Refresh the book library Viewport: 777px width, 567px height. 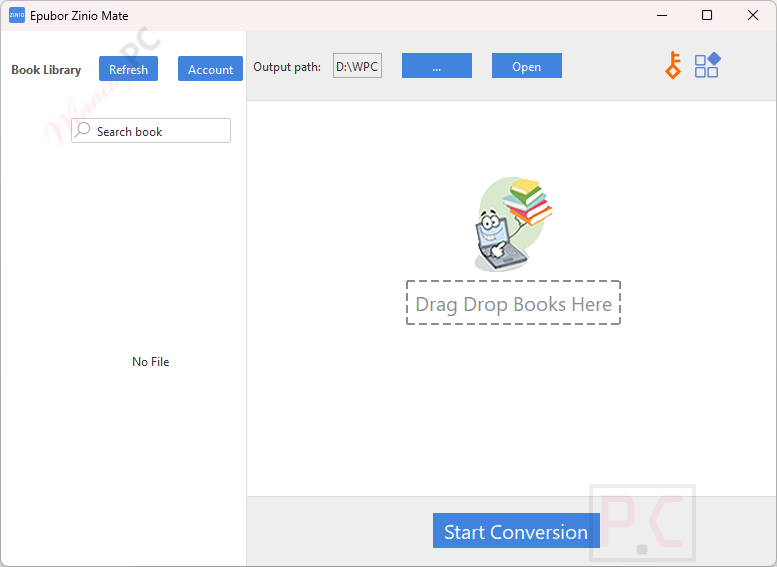[128, 69]
